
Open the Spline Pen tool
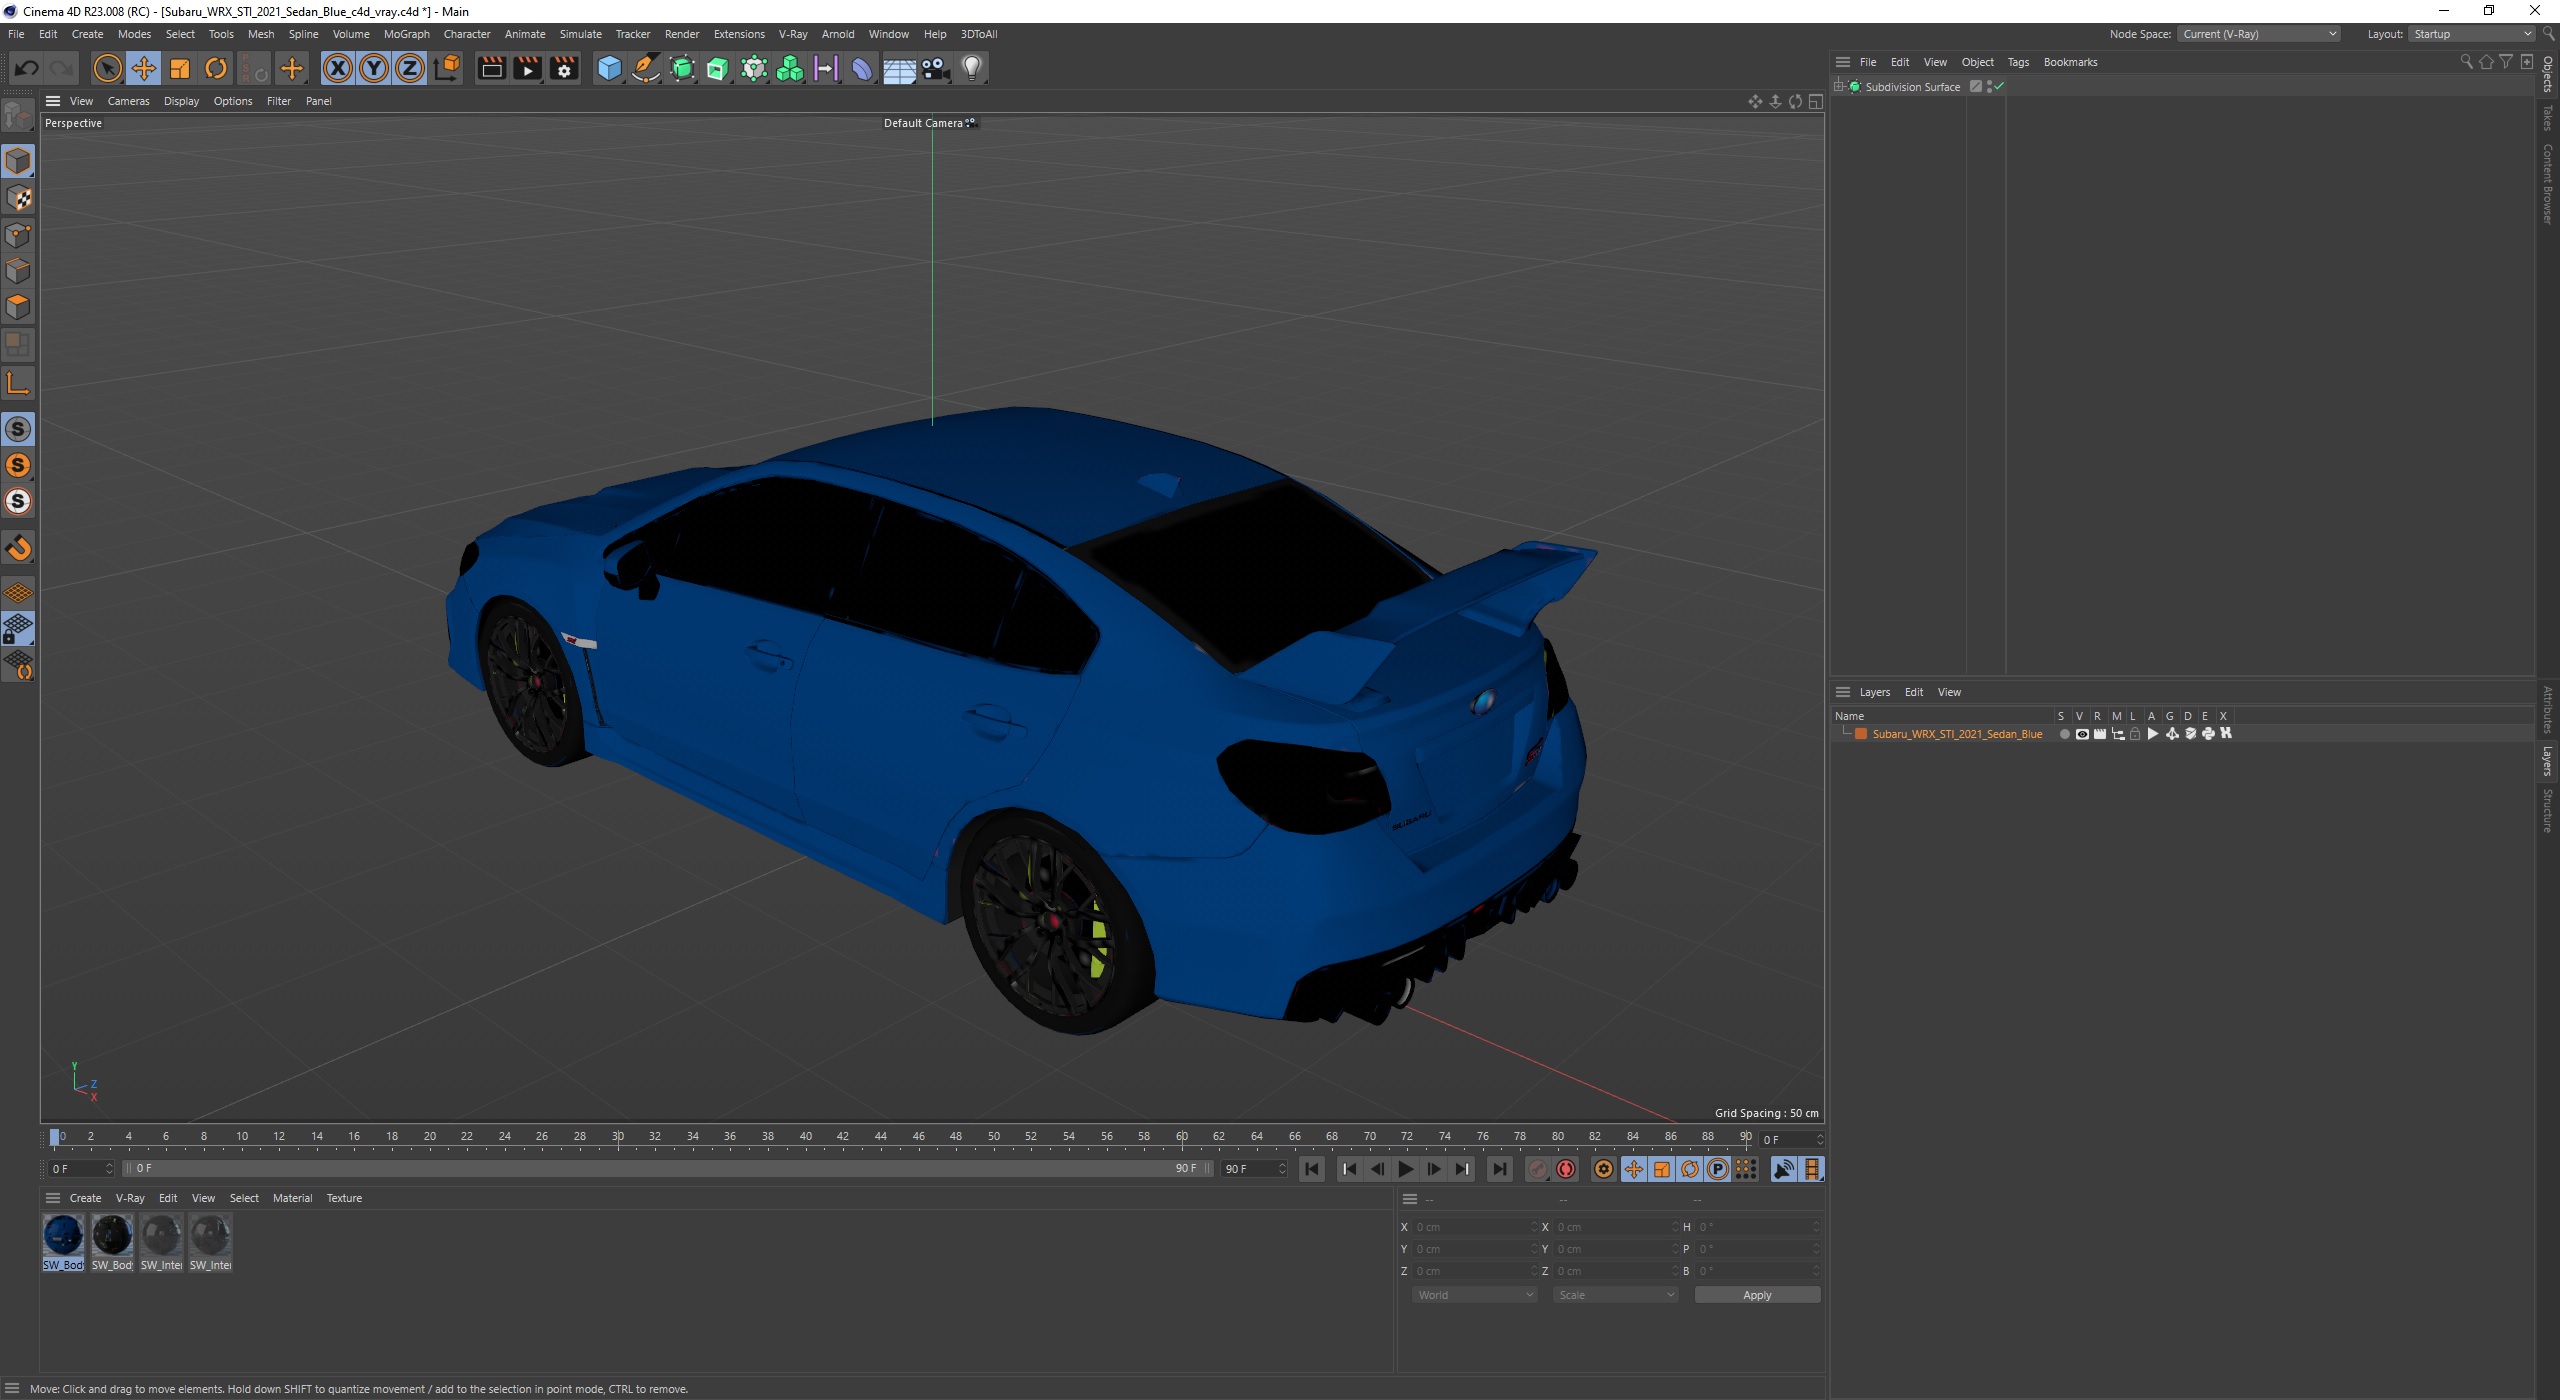(646, 68)
